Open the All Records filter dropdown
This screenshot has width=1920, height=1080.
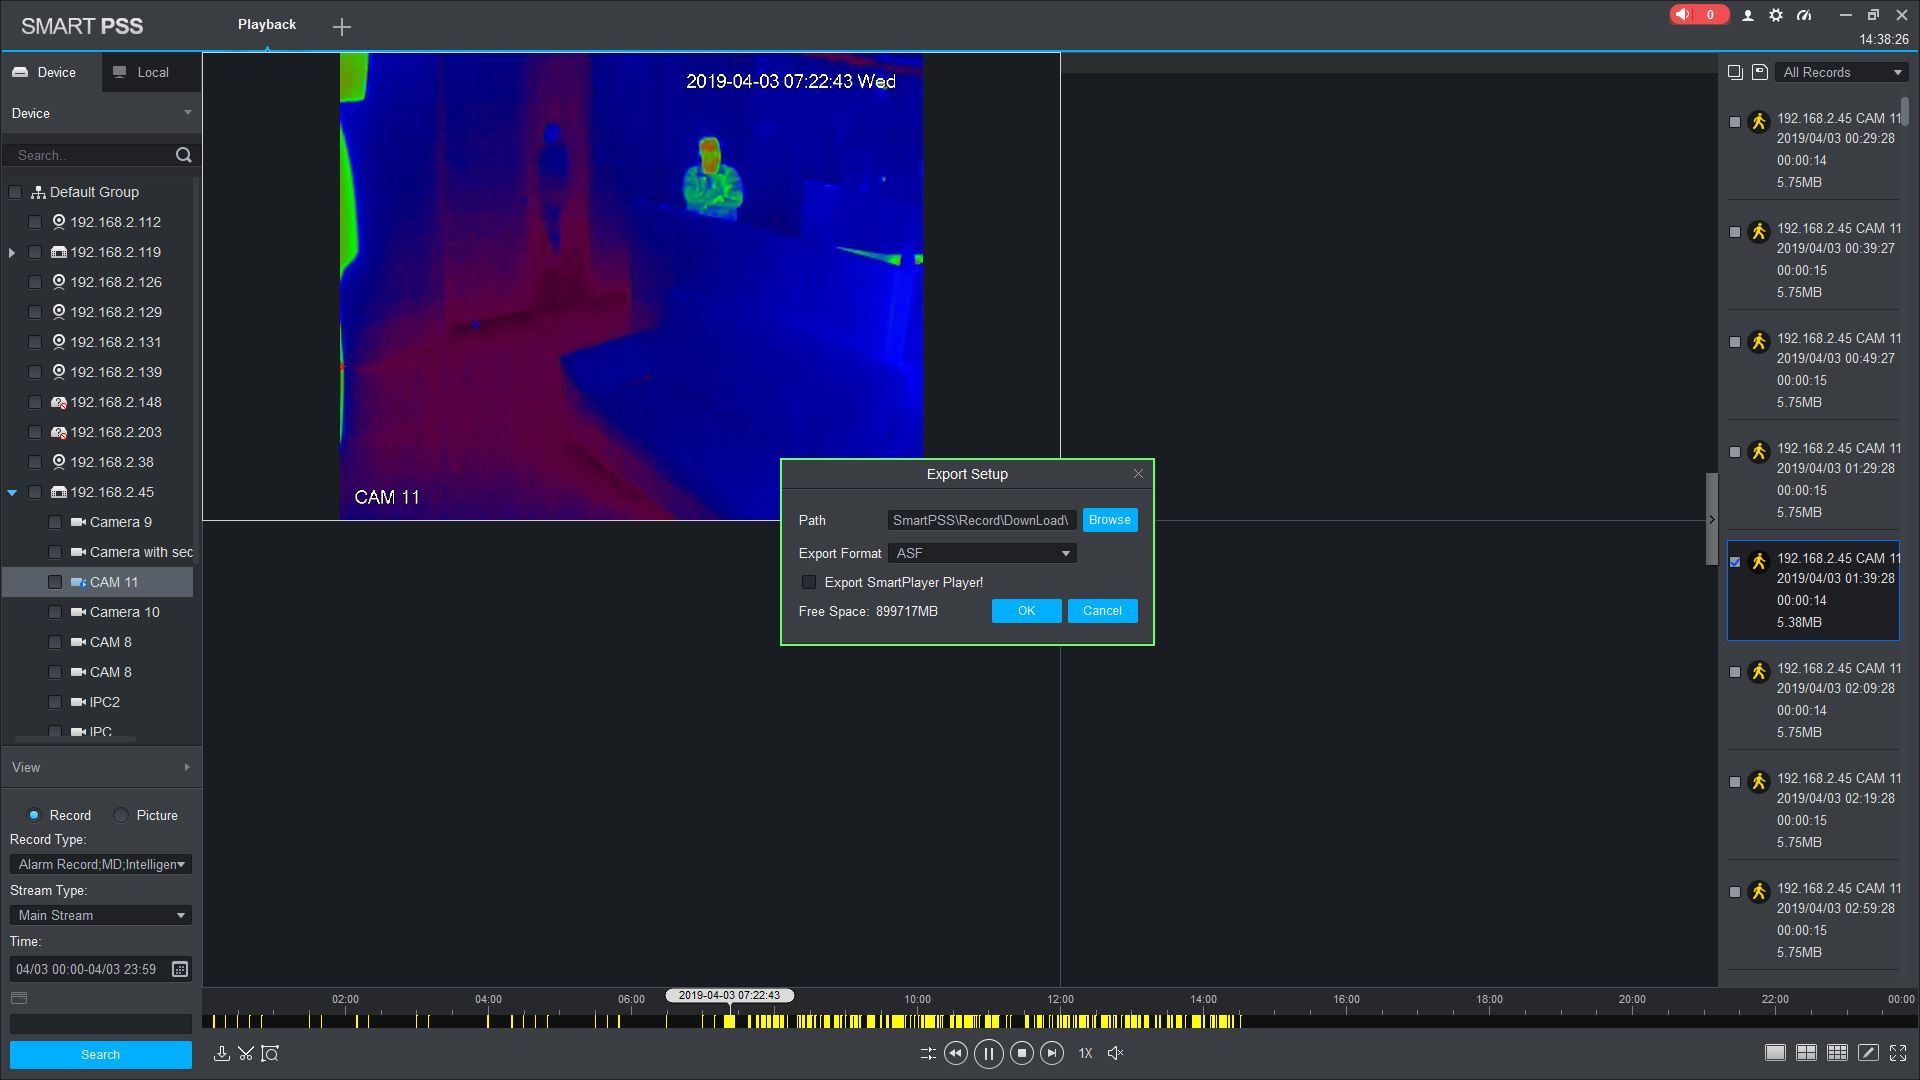[1842, 72]
